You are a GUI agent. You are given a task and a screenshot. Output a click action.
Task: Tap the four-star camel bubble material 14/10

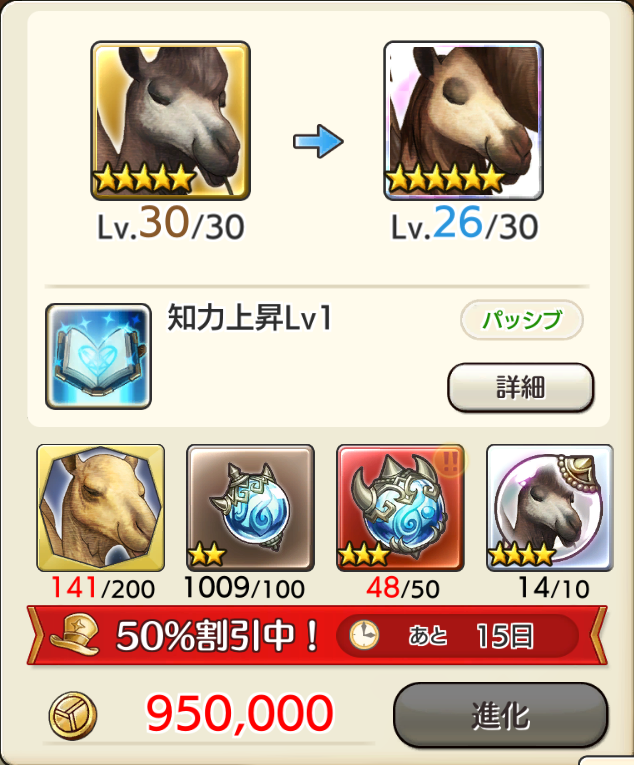point(550,507)
